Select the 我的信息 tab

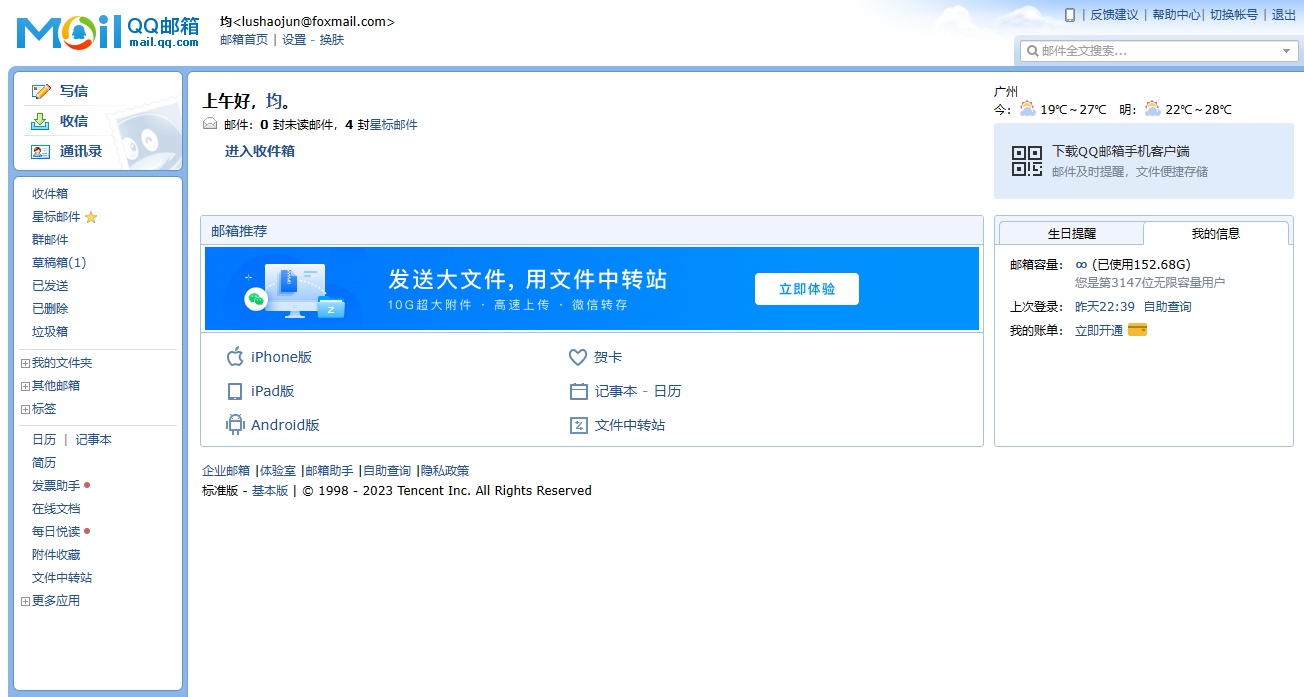tap(1215, 233)
